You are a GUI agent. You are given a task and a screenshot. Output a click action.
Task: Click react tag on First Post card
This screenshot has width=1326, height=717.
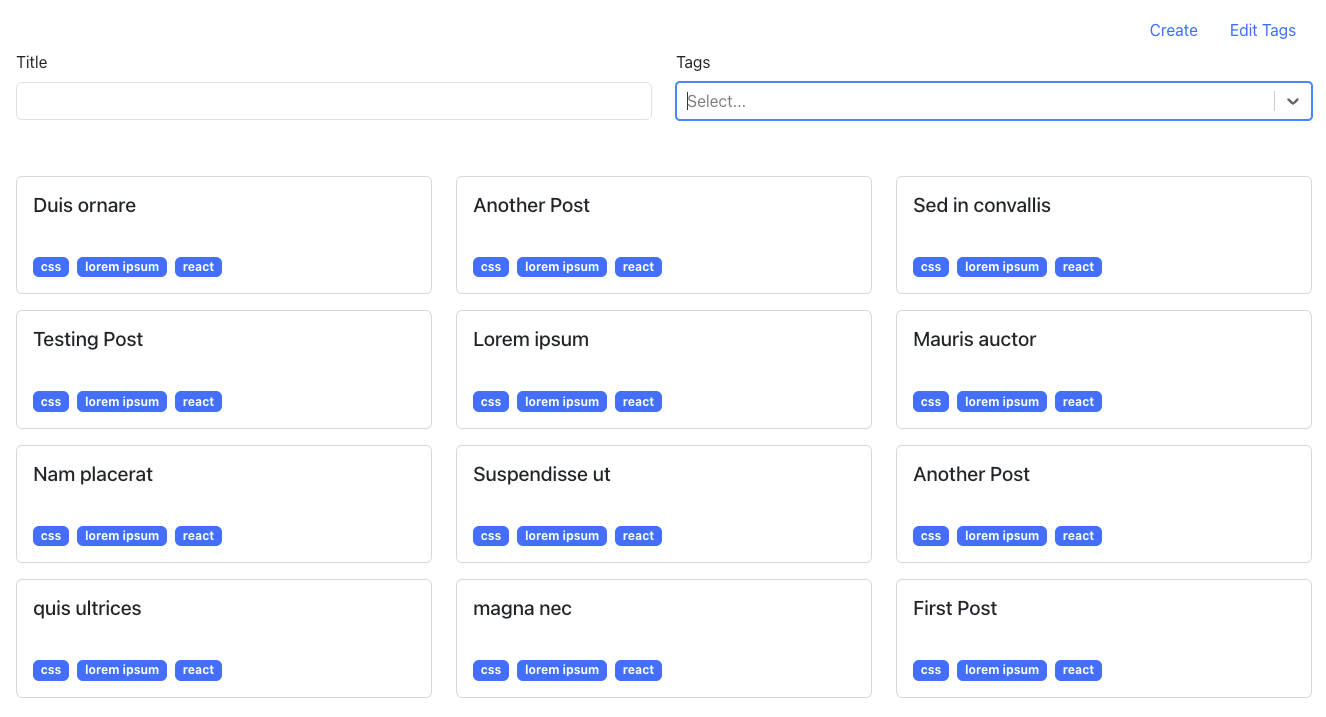(x=1078, y=670)
